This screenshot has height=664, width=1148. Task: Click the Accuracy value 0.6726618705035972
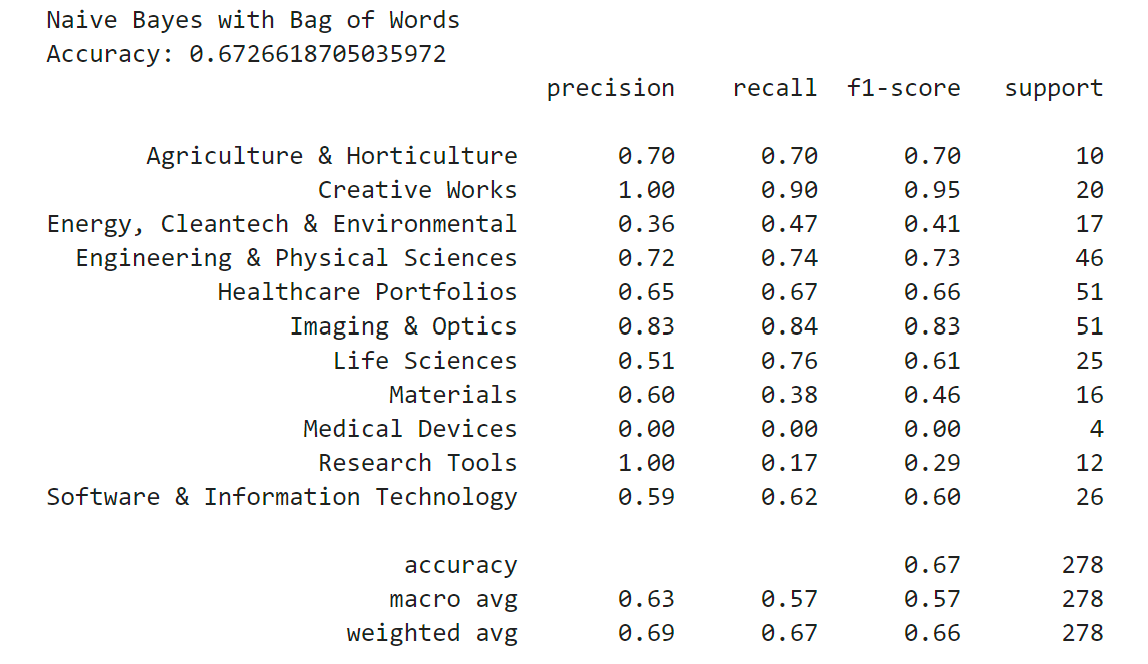pyautogui.click(x=317, y=54)
